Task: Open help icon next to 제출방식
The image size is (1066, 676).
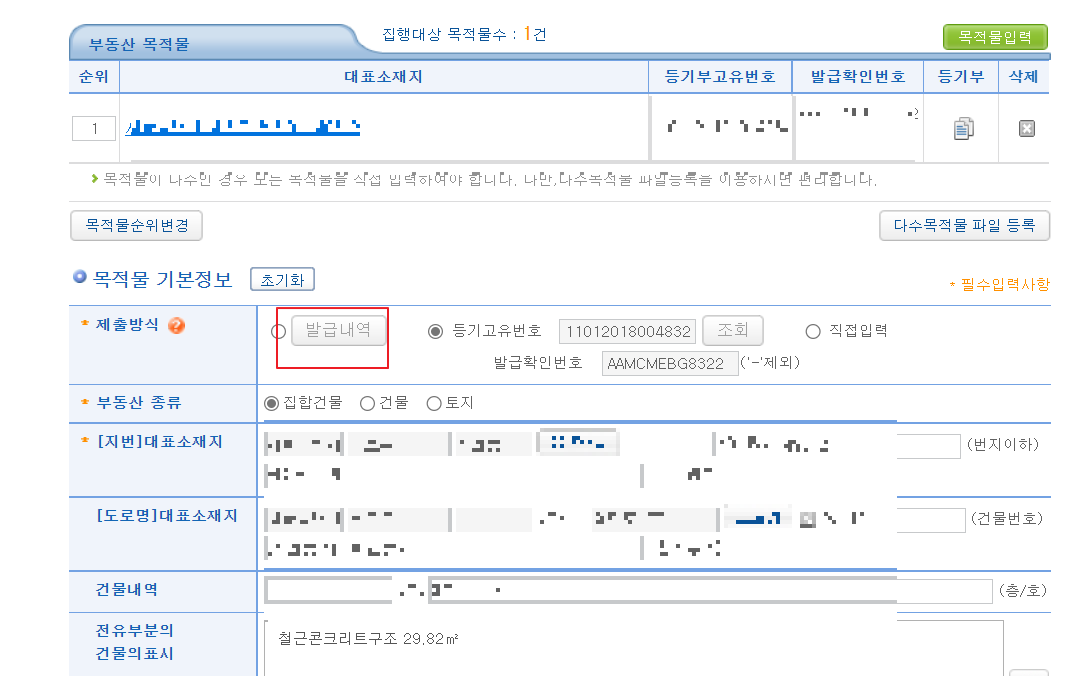Action: (x=176, y=326)
